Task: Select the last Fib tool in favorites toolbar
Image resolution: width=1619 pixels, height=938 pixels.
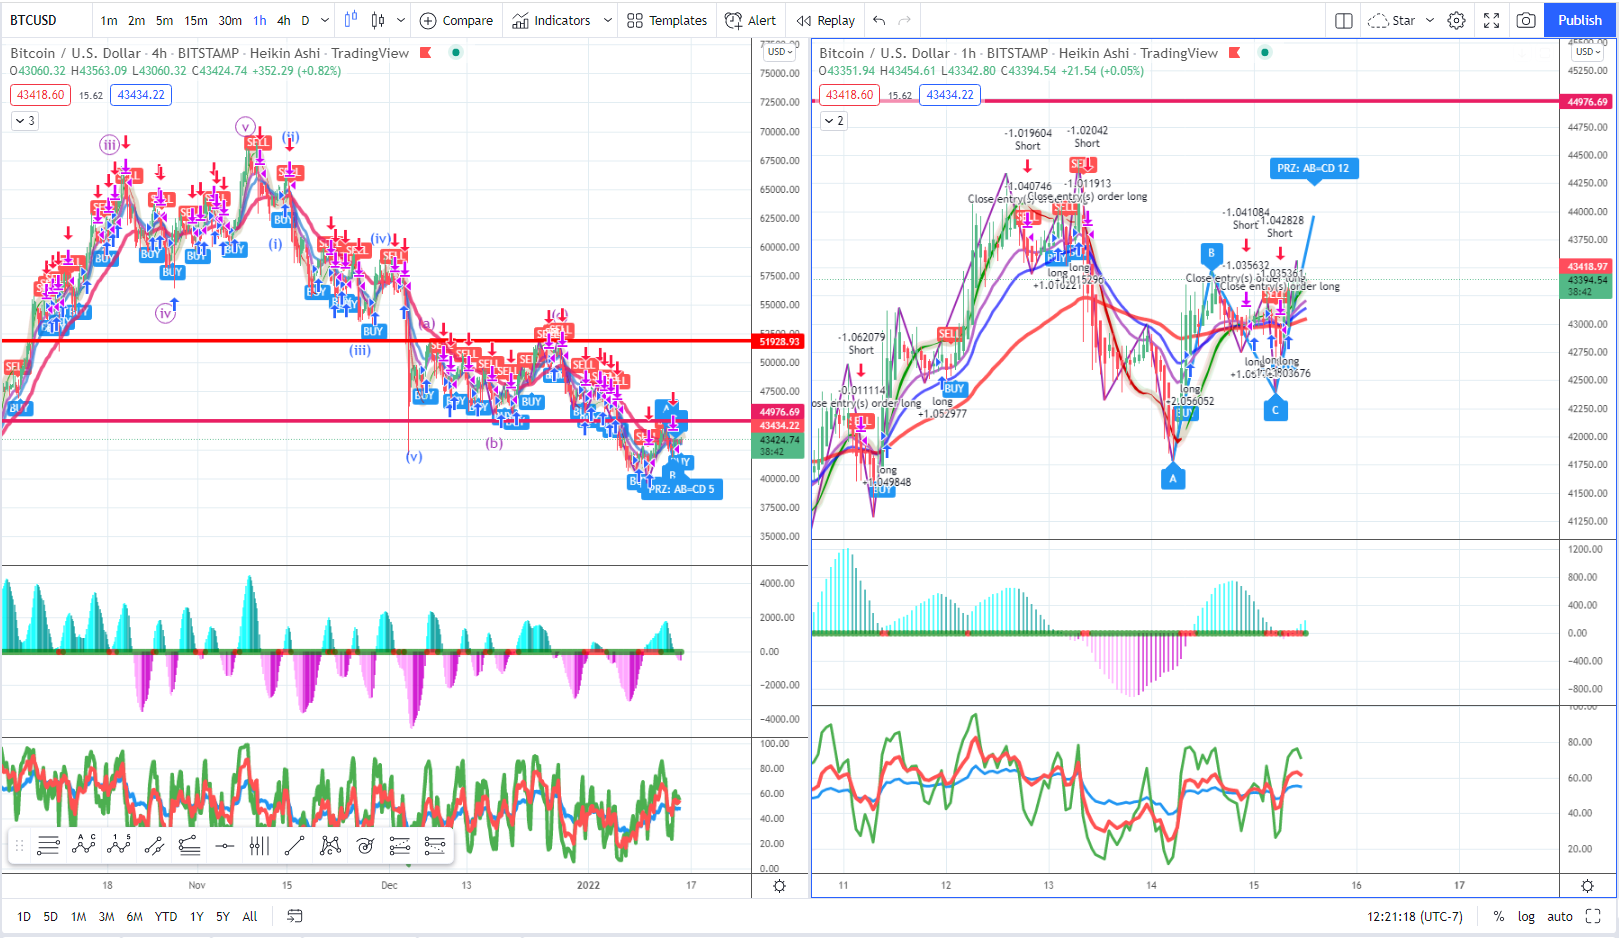Action: 435,846
